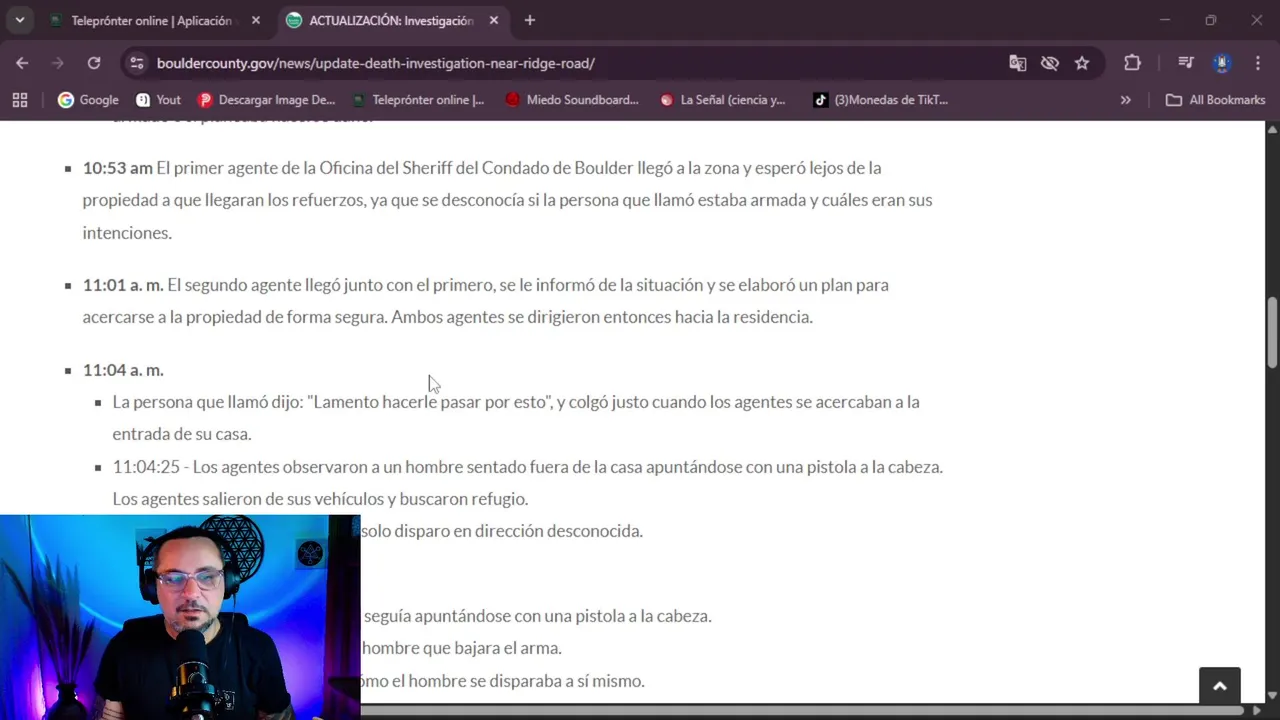1280x720 pixels.
Task: Click the vertical page scrollbar thumb
Action: (1272, 332)
